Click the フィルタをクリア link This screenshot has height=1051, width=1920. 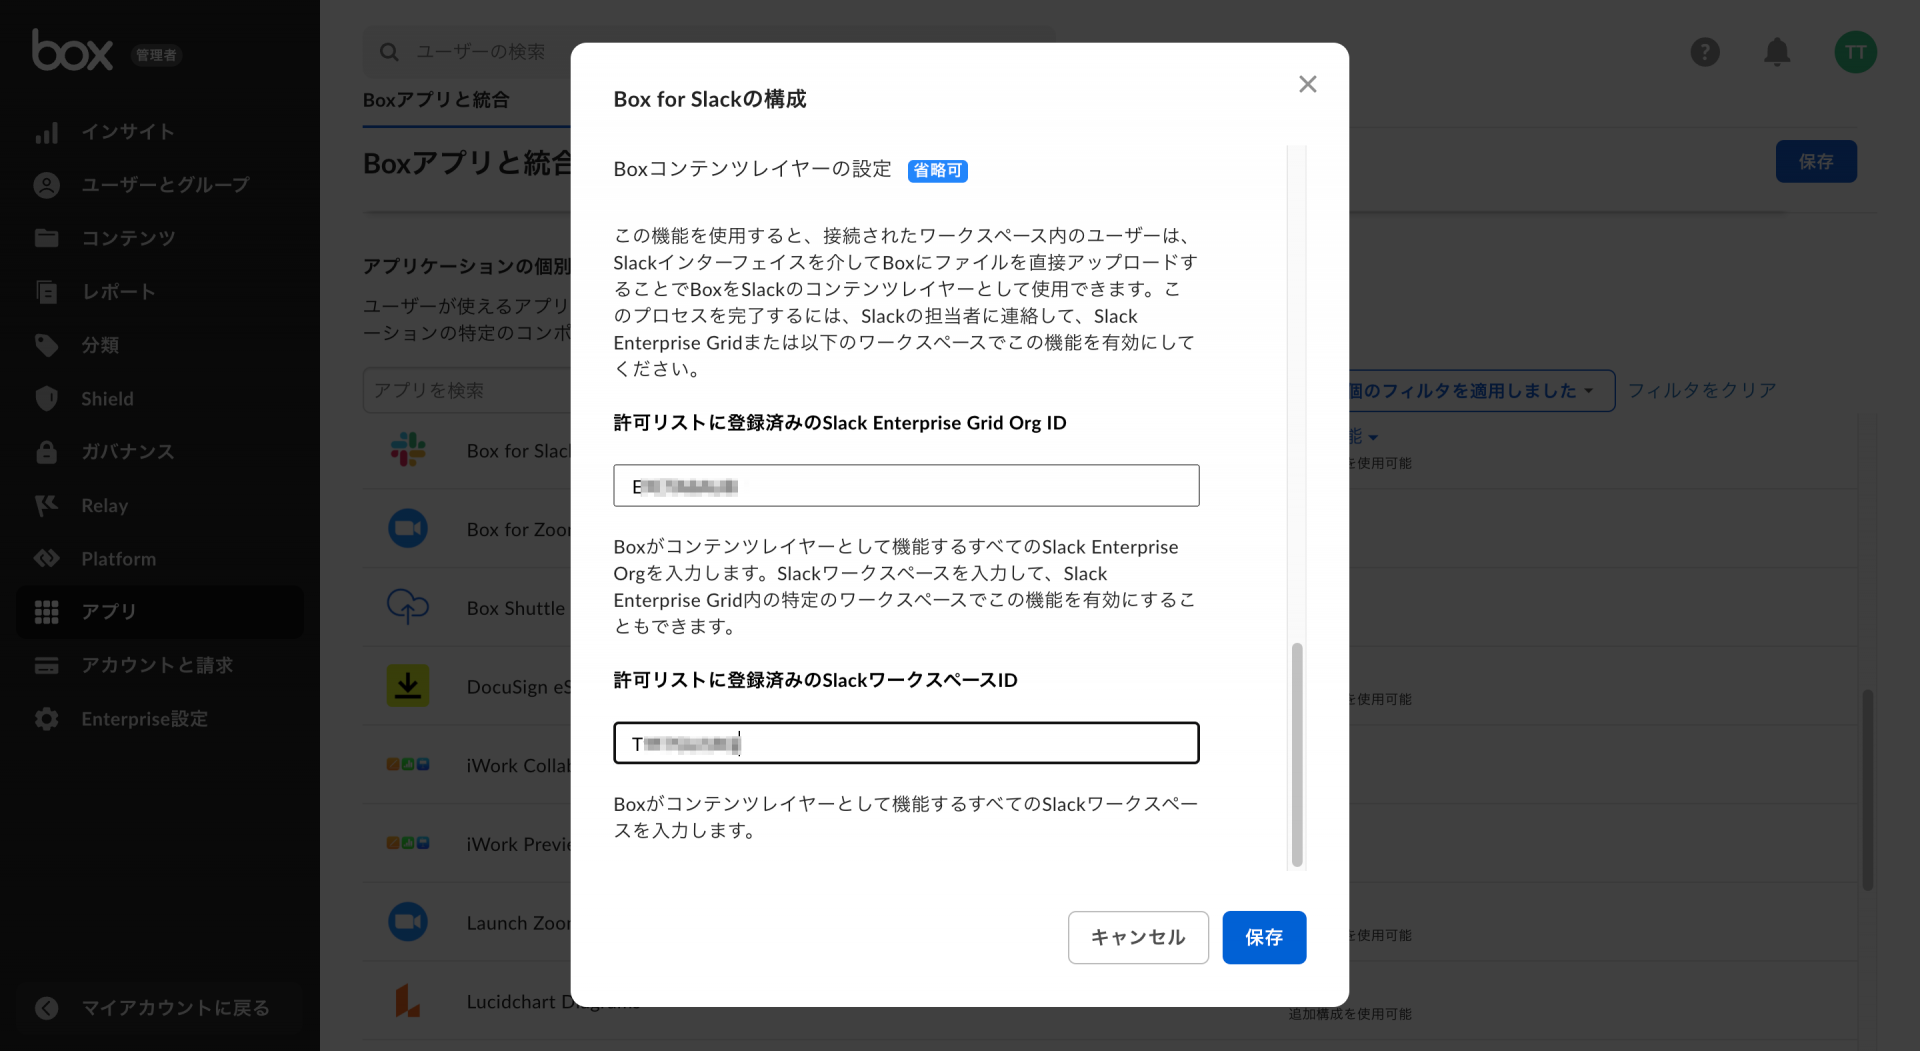pyautogui.click(x=1702, y=390)
